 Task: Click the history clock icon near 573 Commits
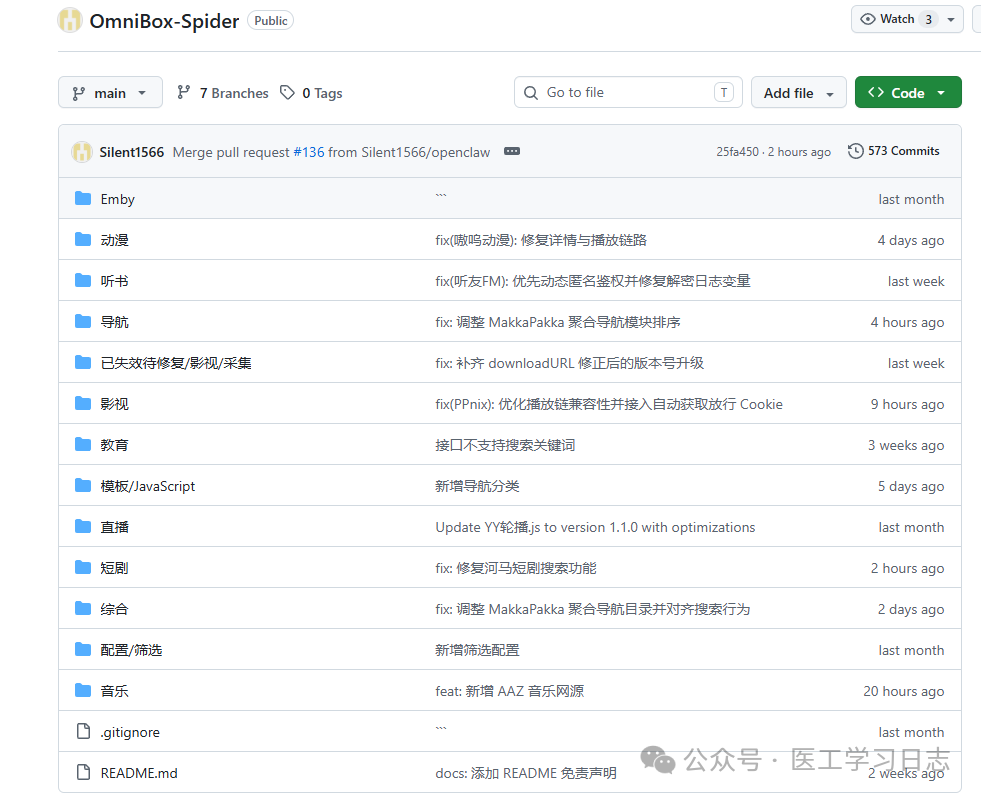855,150
